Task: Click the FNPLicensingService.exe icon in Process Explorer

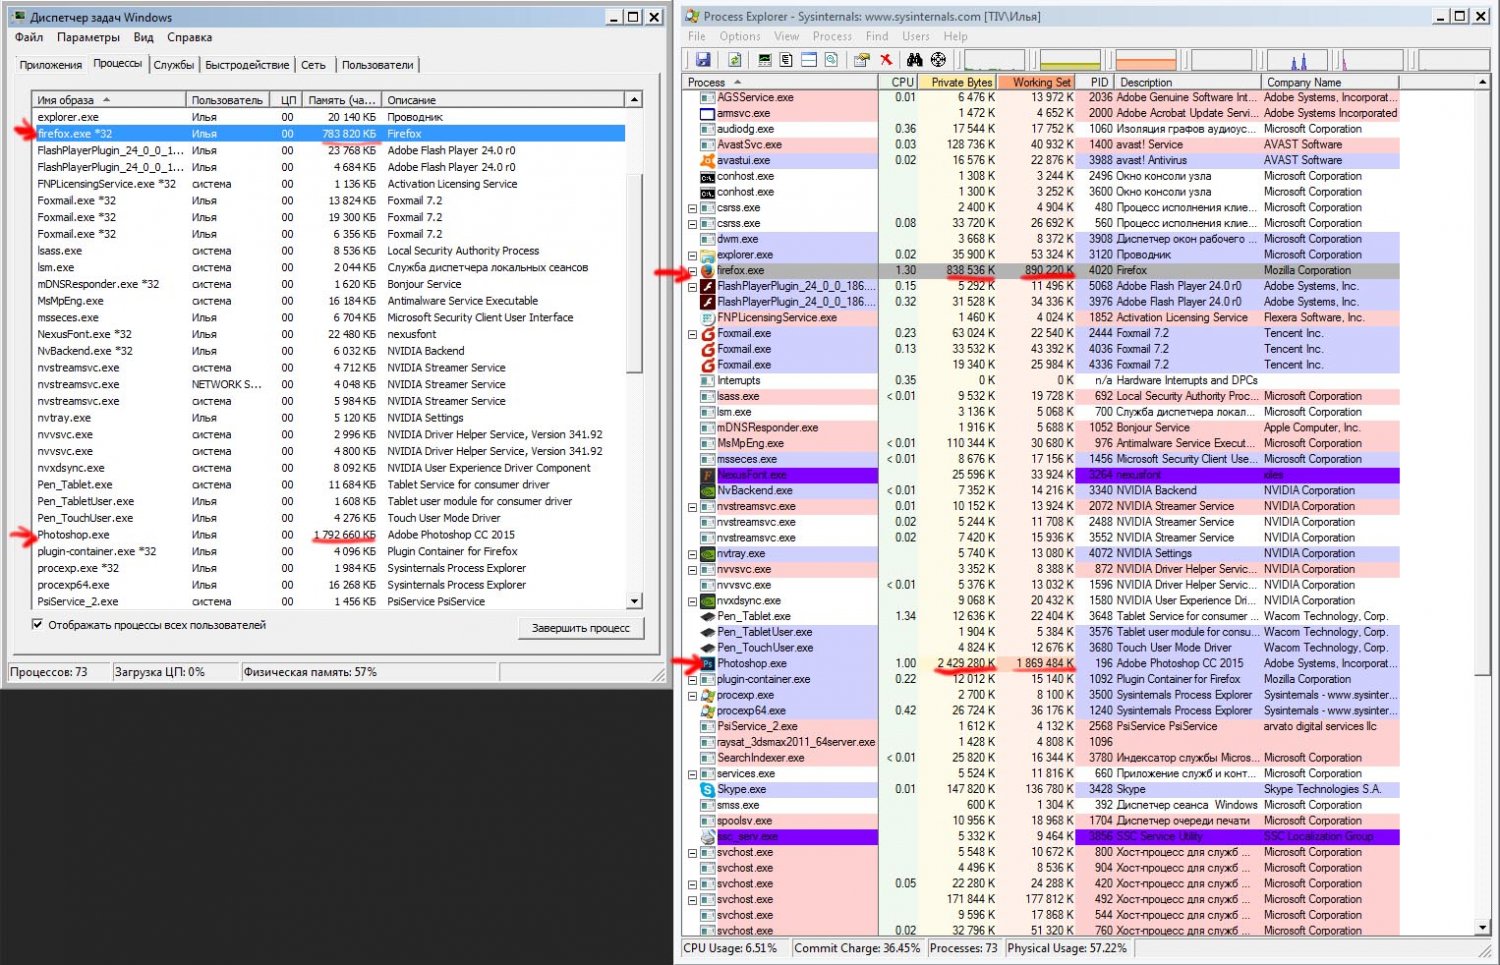Action: point(708,318)
